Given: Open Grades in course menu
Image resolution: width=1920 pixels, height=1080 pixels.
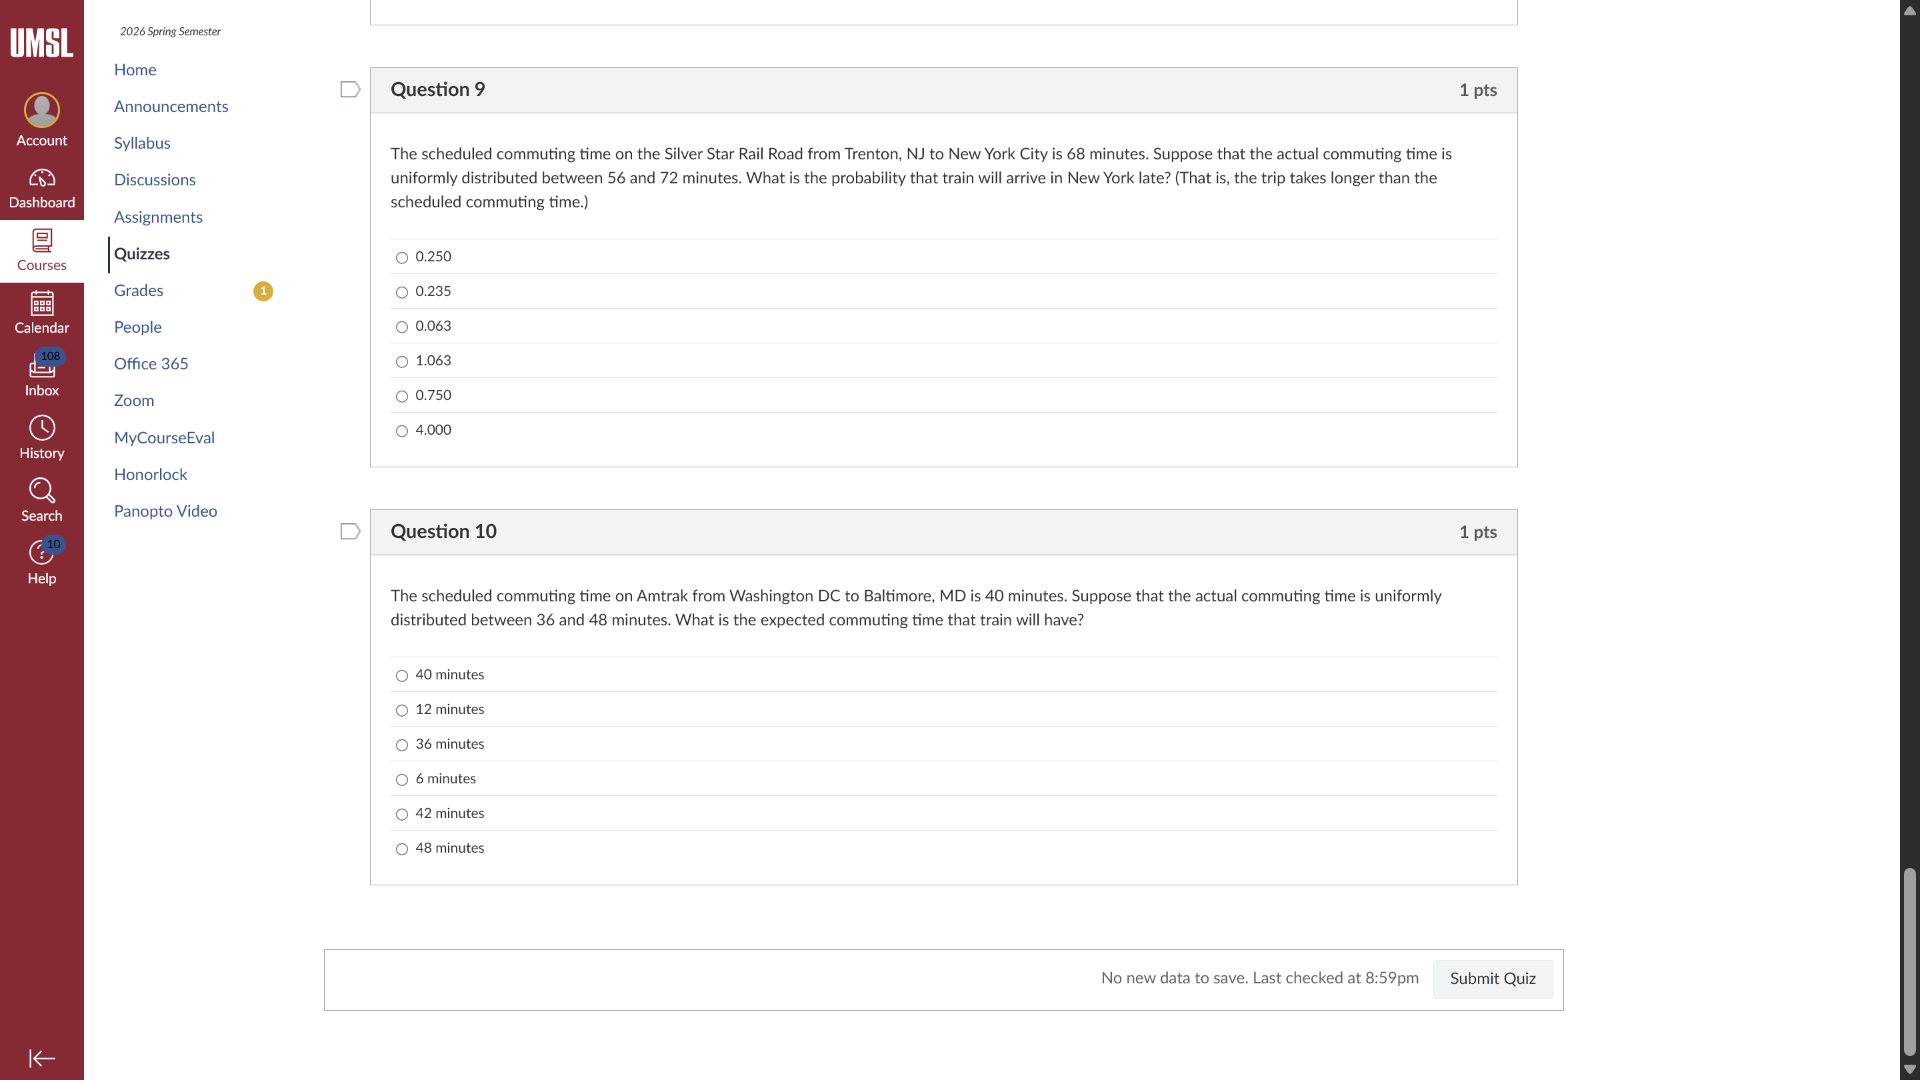Looking at the screenshot, I should tap(138, 291).
